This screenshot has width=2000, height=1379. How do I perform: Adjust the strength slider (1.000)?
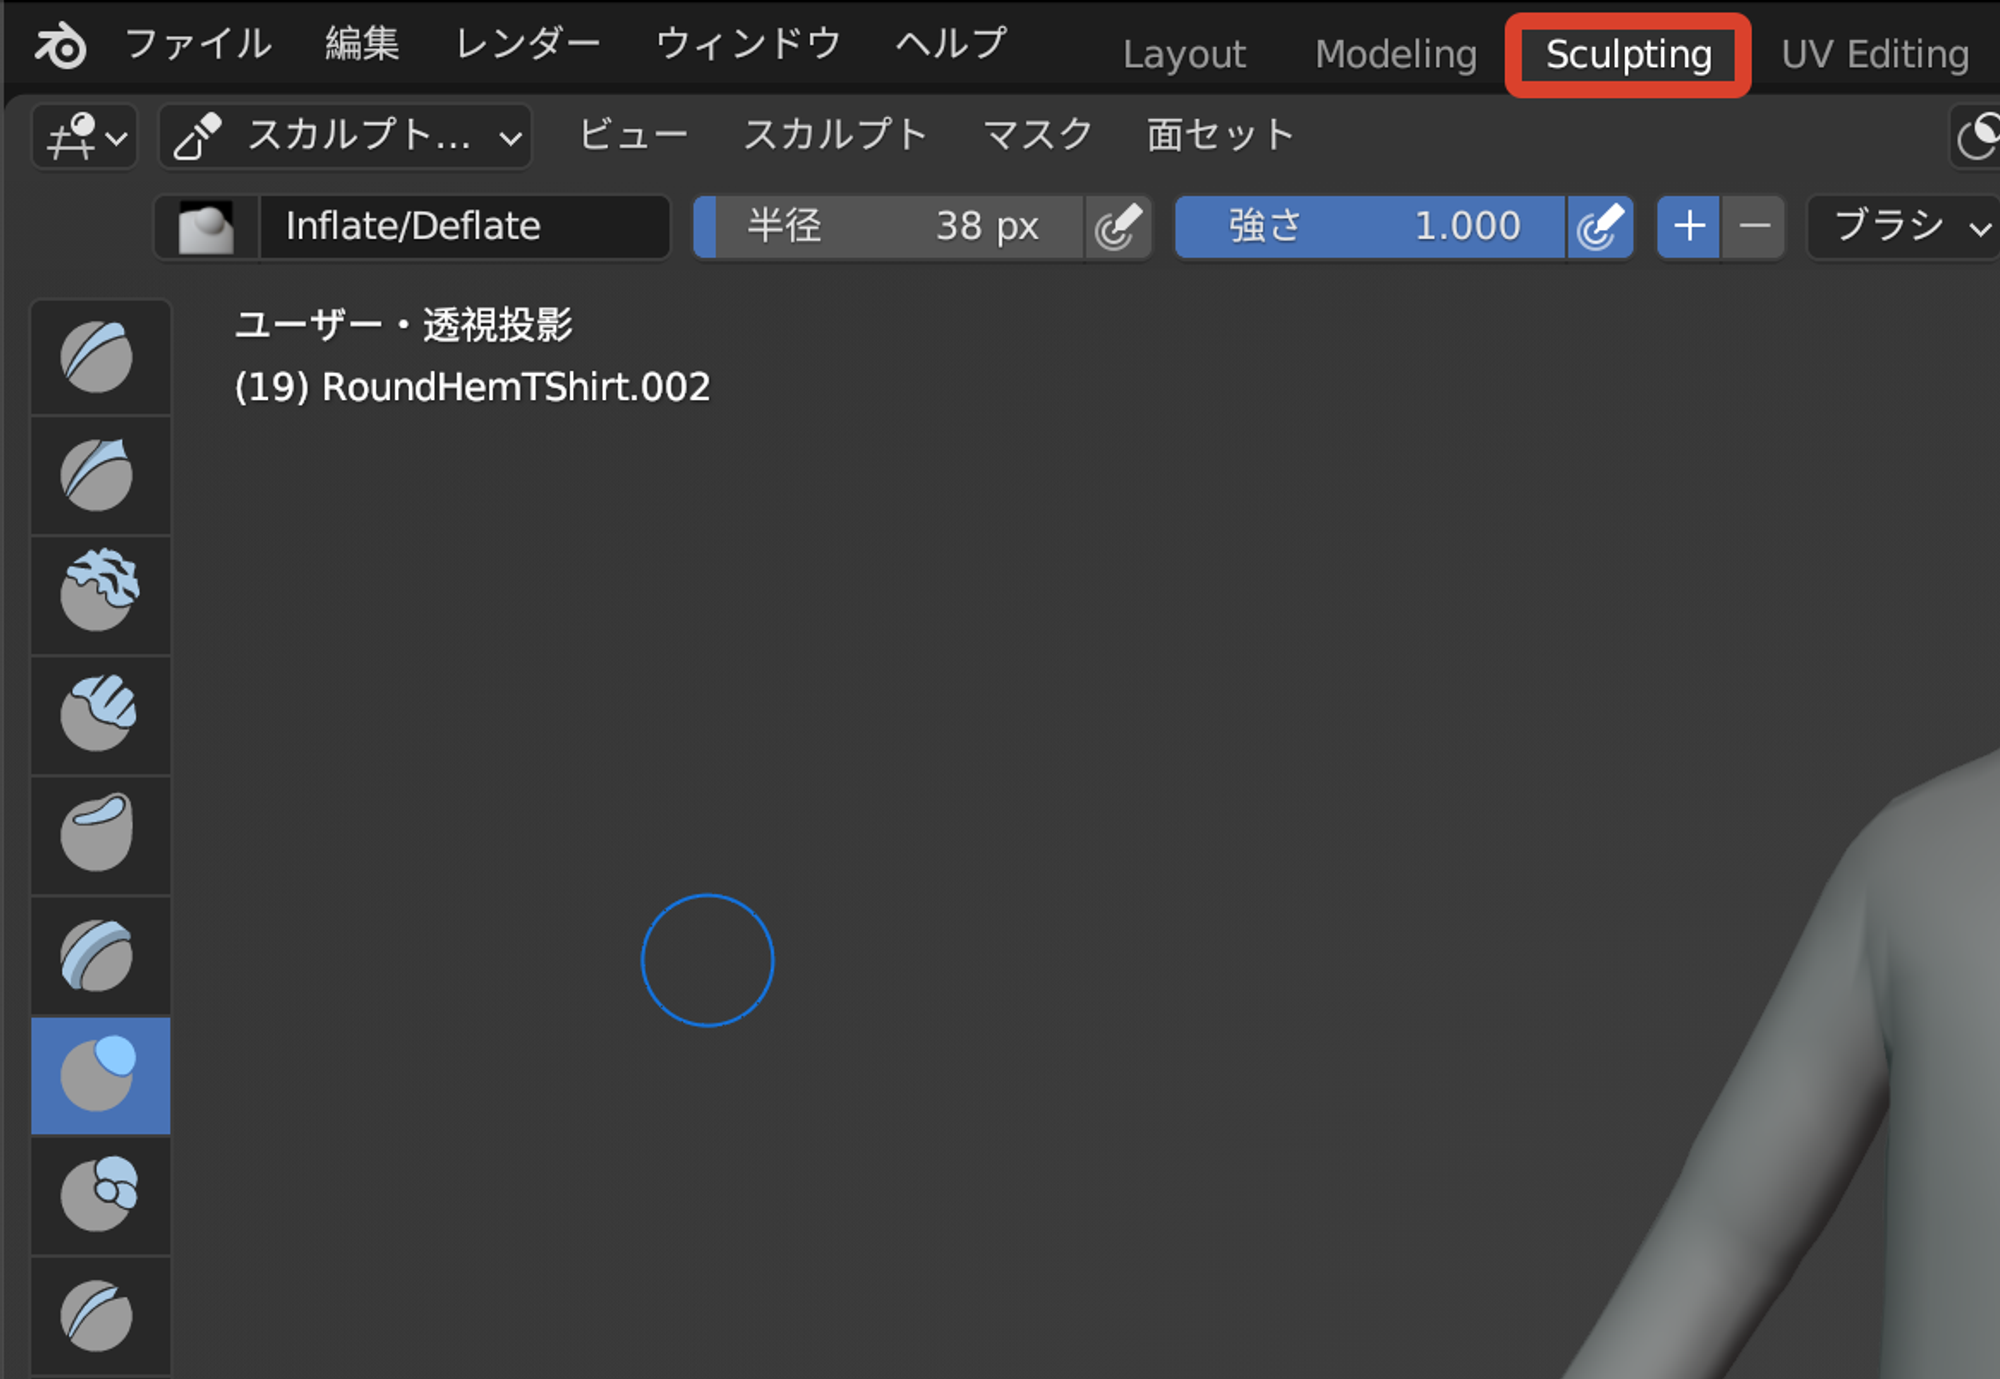[1370, 227]
